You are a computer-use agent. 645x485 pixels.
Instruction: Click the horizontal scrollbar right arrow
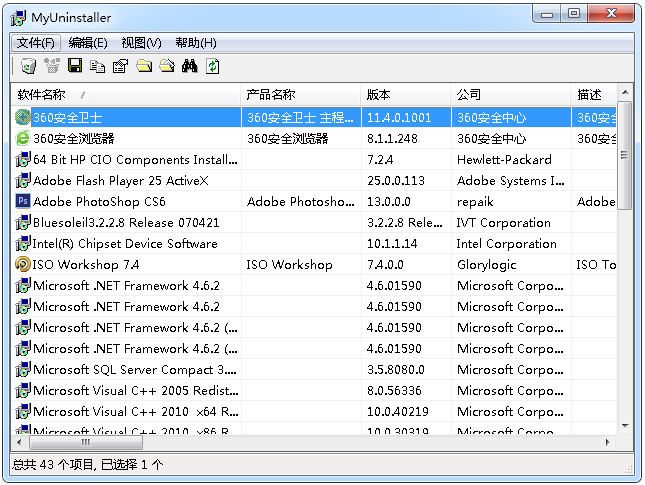pyautogui.click(x=608, y=442)
